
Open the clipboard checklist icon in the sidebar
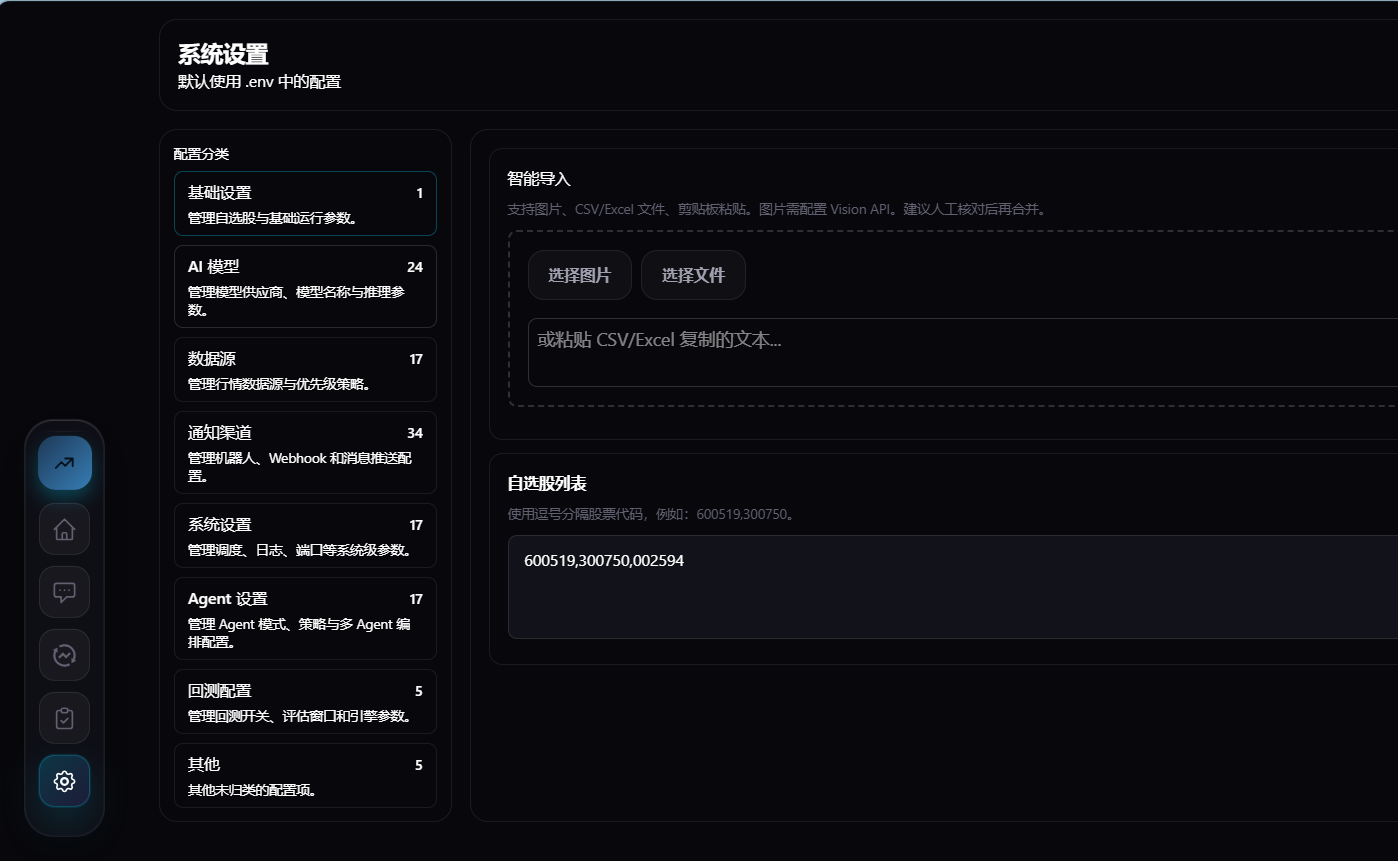pos(64,718)
